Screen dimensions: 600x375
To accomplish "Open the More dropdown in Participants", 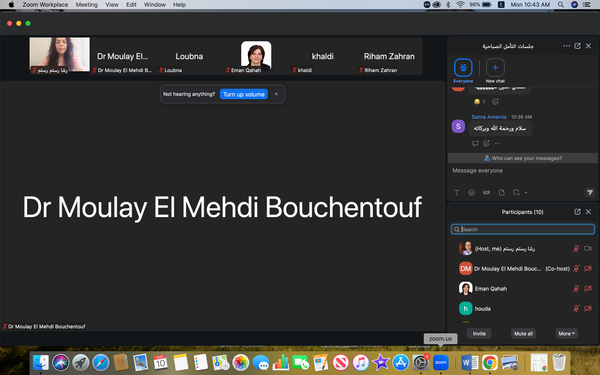I will point(567,334).
